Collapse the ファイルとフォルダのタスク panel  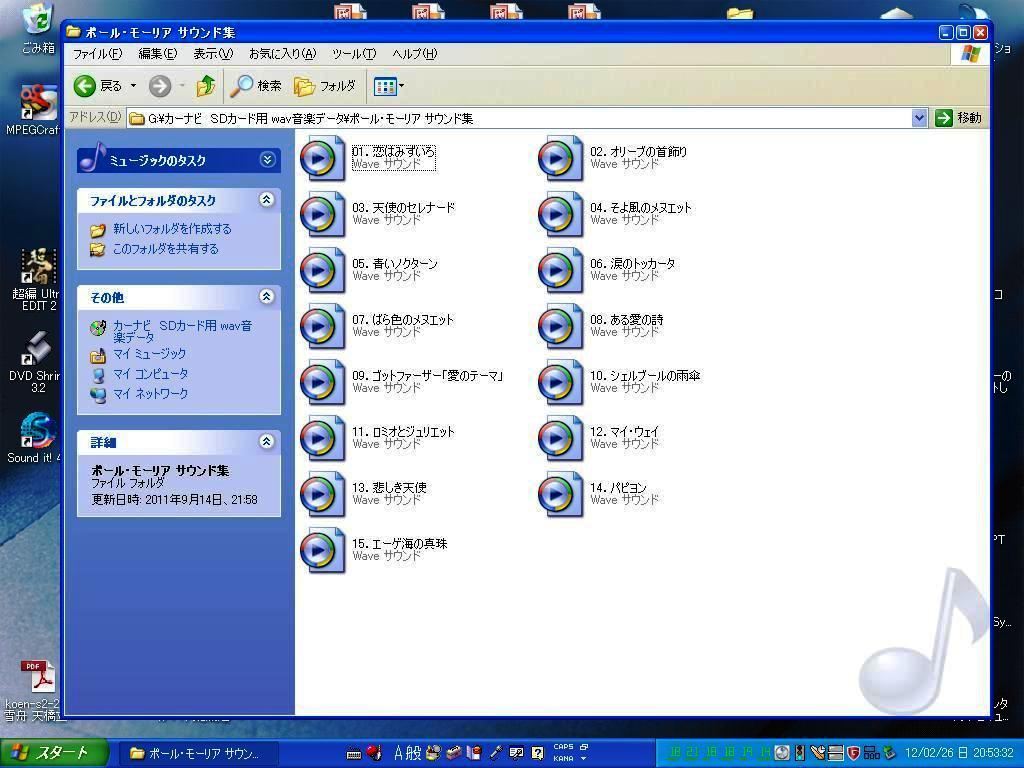pos(266,200)
